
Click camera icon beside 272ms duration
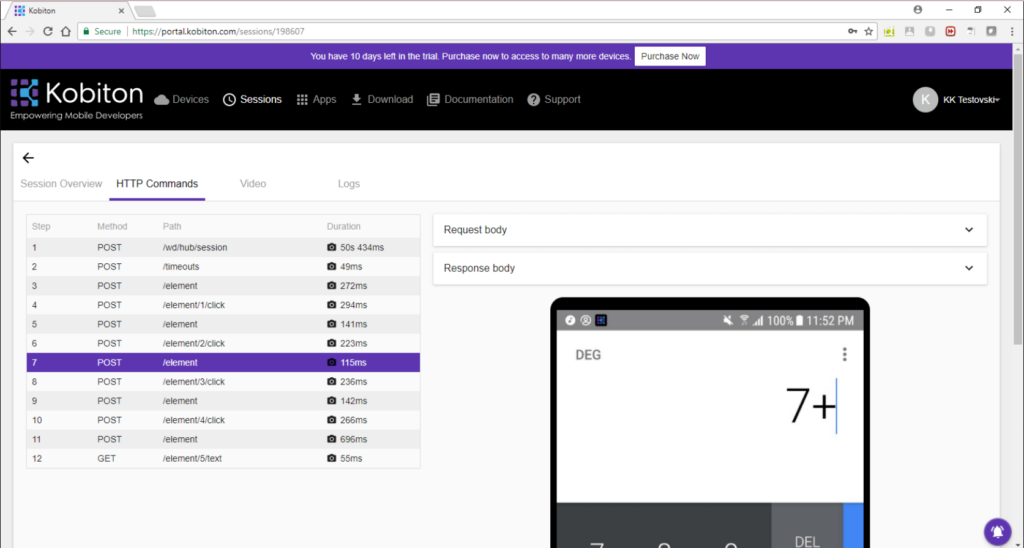pyautogui.click(x=332, y=286)
